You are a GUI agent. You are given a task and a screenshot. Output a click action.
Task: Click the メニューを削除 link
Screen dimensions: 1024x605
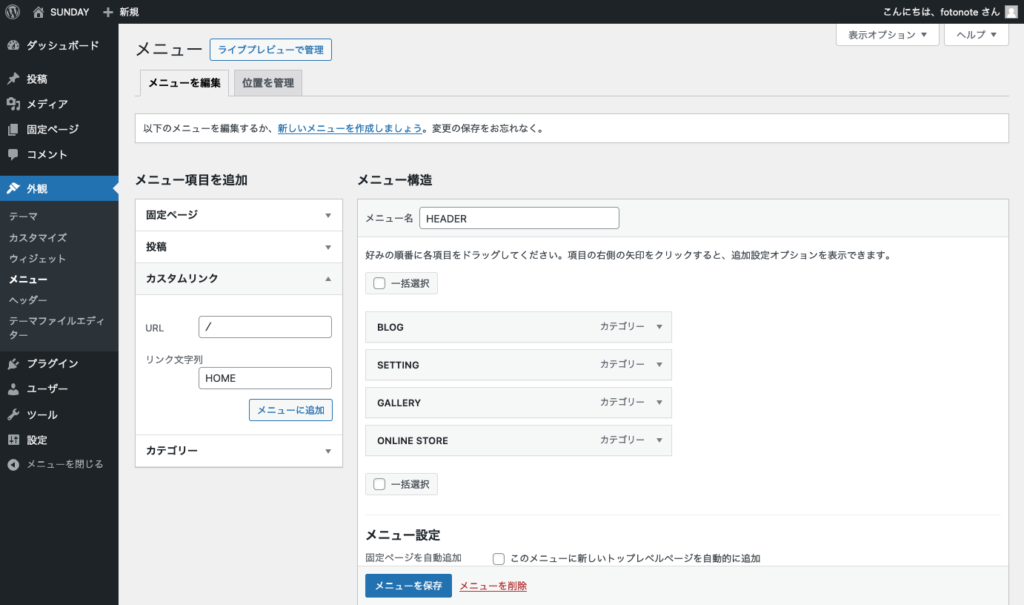[x=493, y=586]
